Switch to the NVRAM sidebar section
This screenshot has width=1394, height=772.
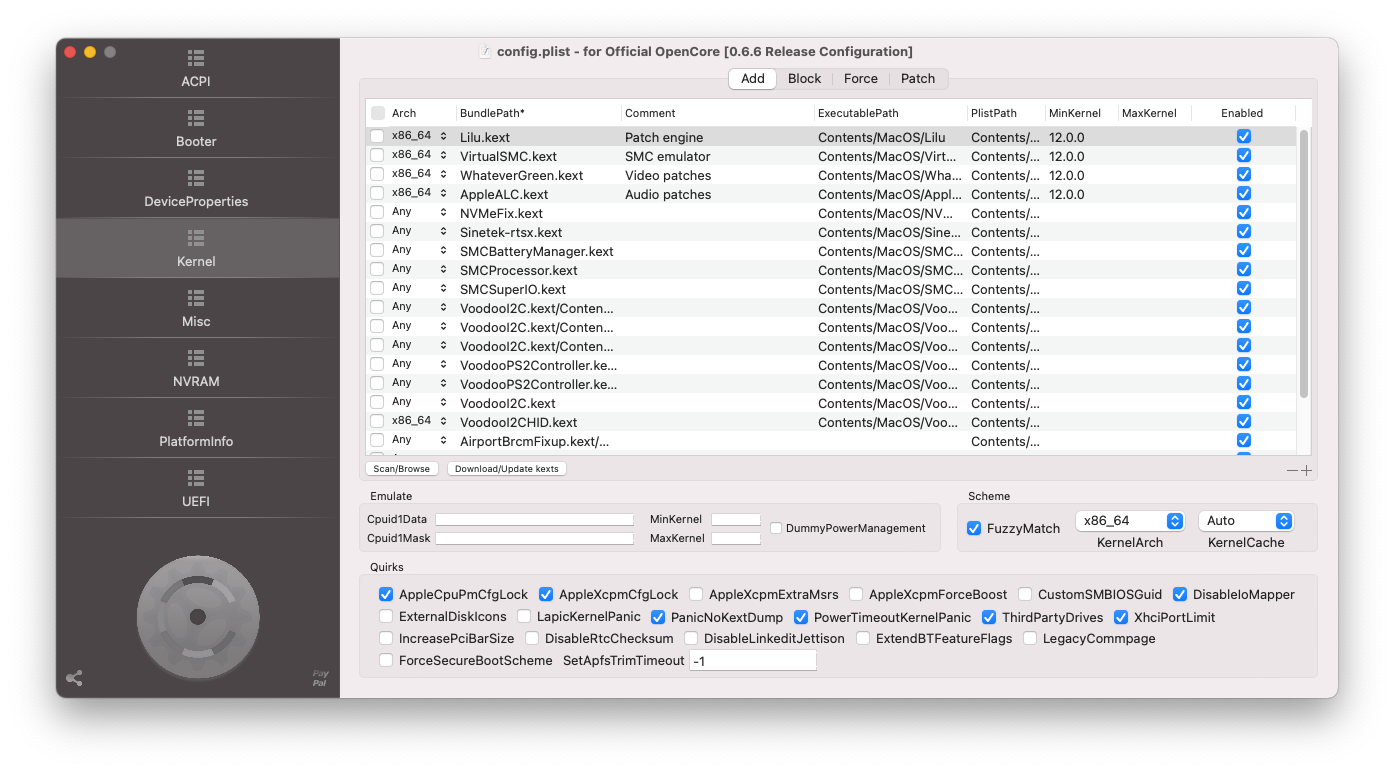coord(196,368)
